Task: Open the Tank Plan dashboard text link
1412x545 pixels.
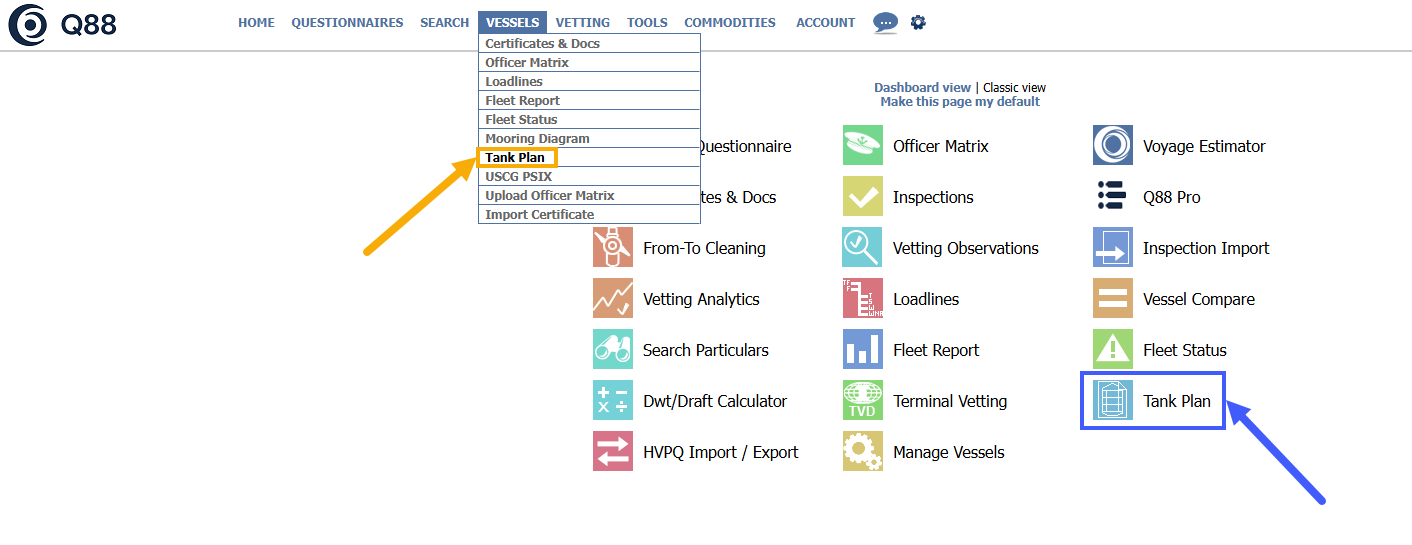Action: (1177, 401)
